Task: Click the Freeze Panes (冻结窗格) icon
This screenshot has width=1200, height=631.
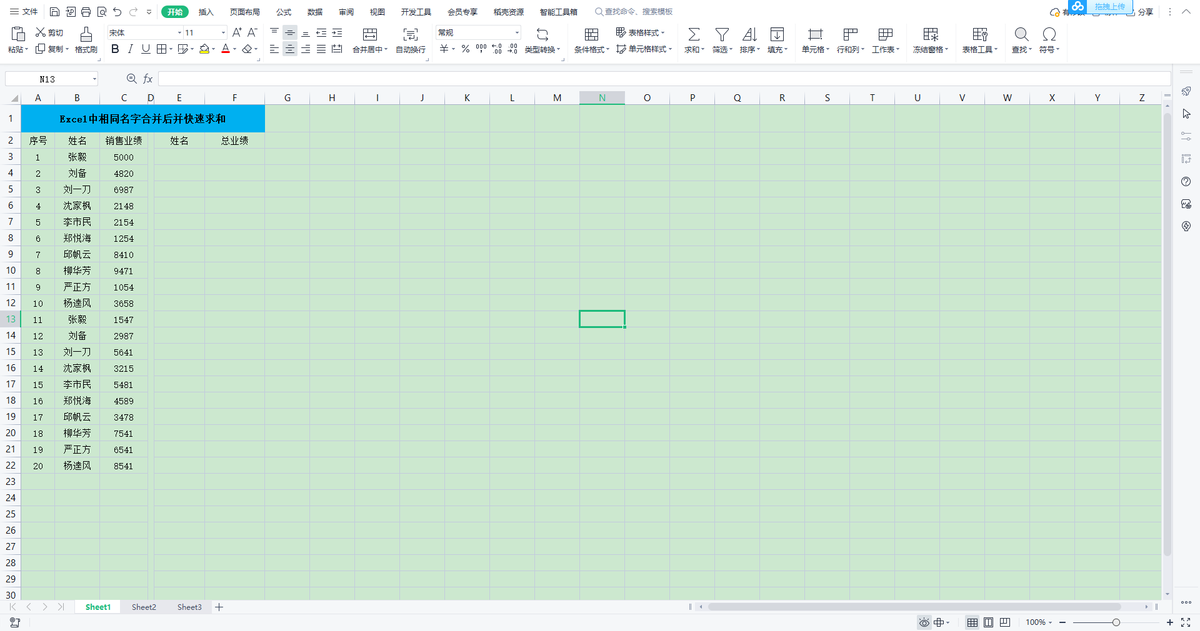Action: (x=931, y=34)
